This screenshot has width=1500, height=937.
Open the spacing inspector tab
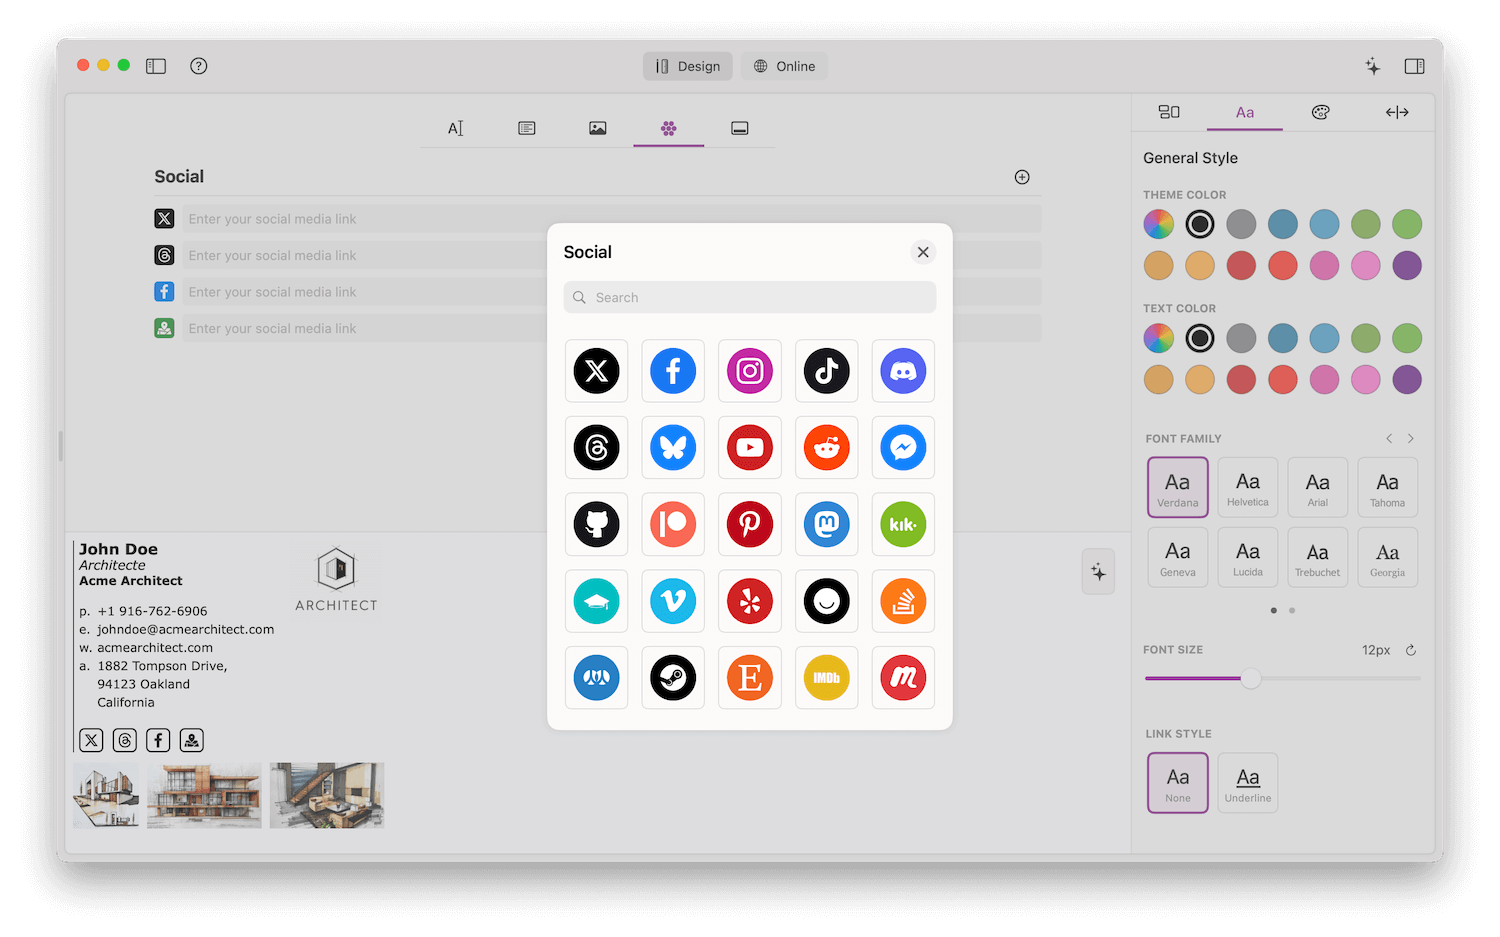pyautogui.click(x=1397, y=112)
